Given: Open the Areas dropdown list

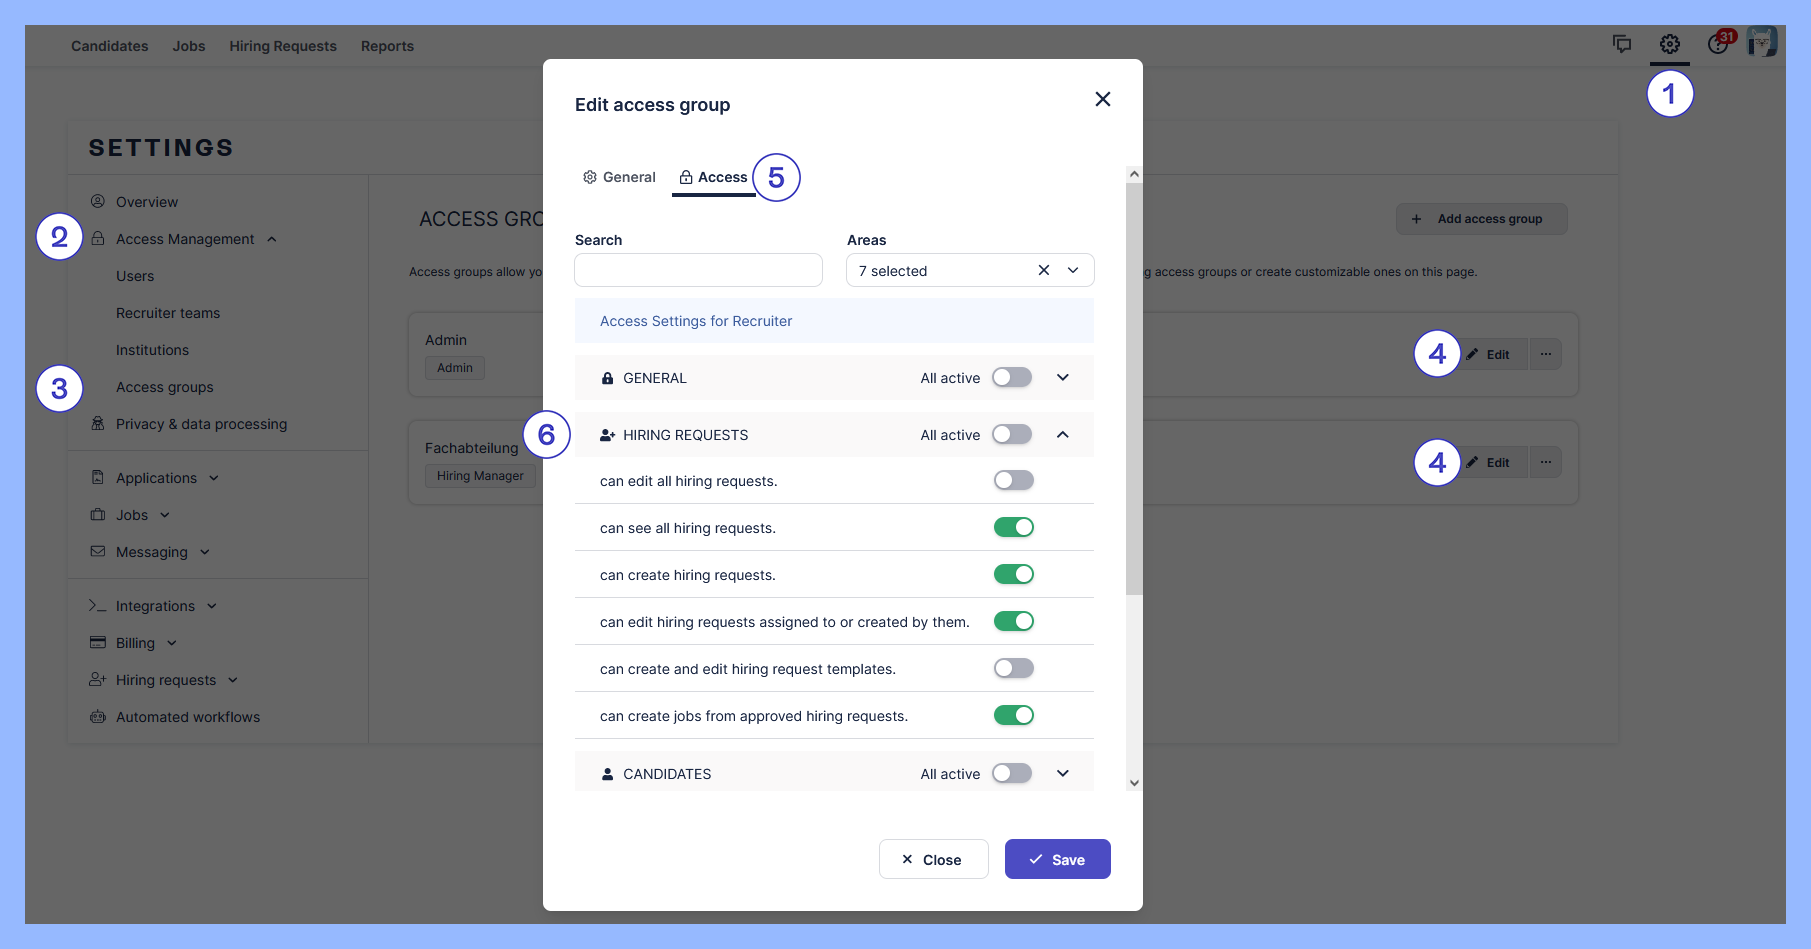Looking at the screenshot, I should [x=1073, y=271].
